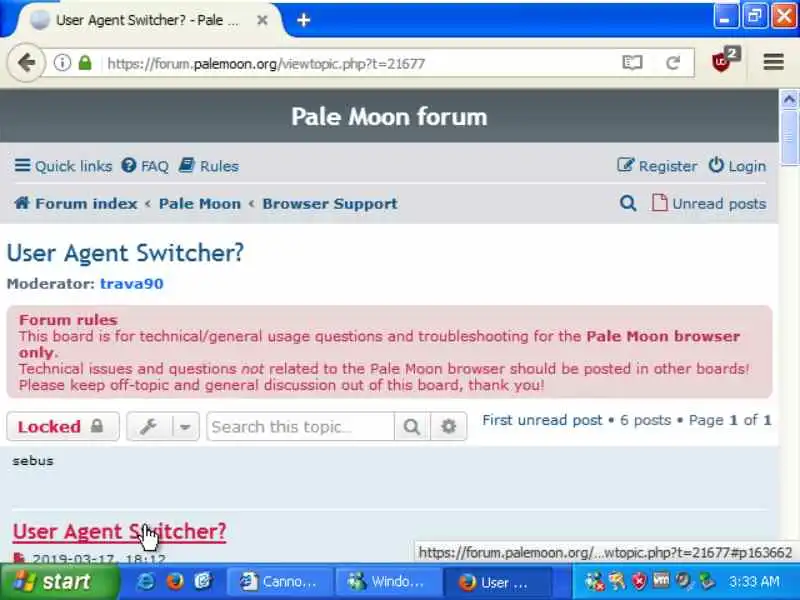Jump to First unread post
800x600 pixels.
pyautogui.click(x=542, y=420)
